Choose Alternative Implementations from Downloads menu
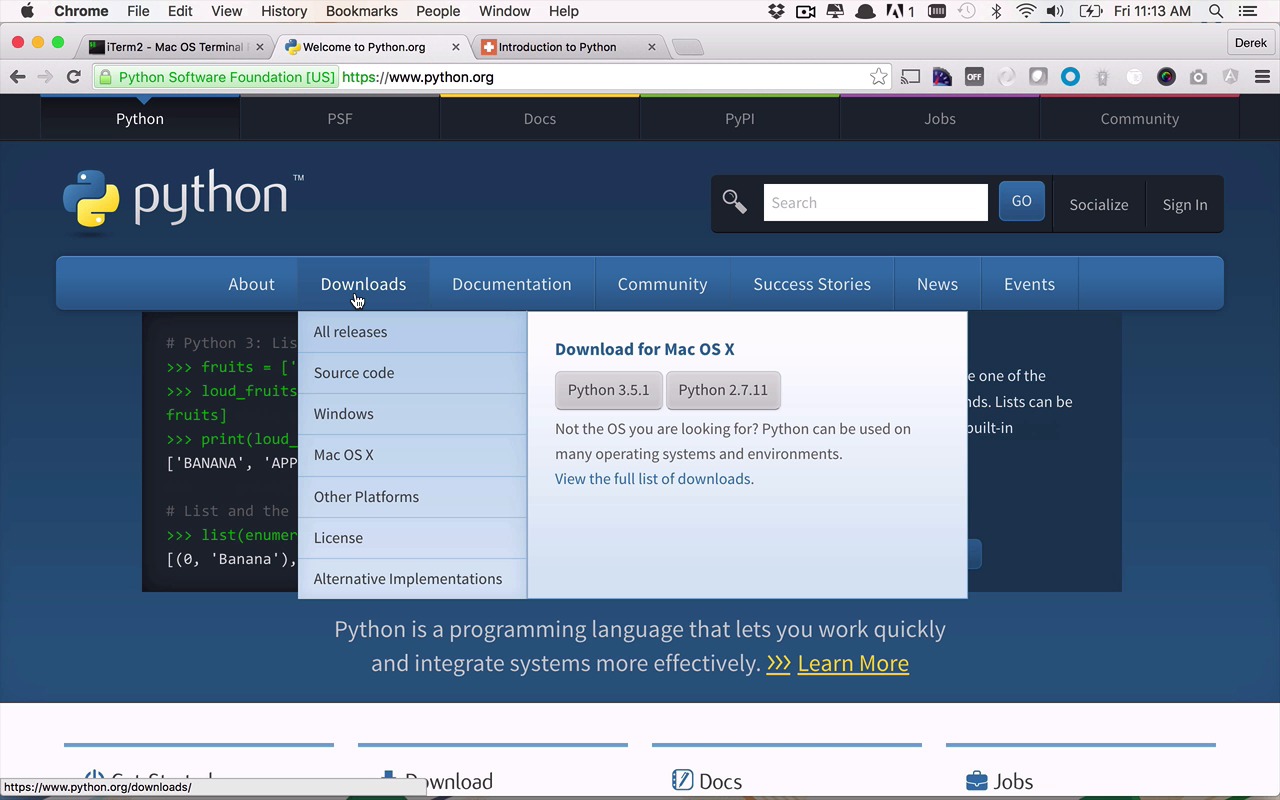The image size is (1280, 800). [x=412, y=579]
